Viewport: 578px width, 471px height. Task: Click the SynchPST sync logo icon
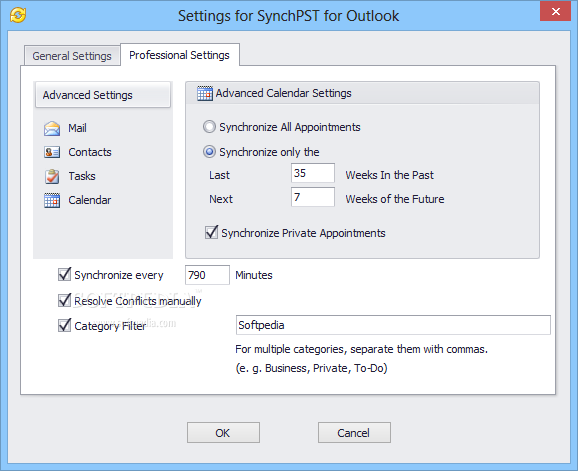click(x=18, y=15)
